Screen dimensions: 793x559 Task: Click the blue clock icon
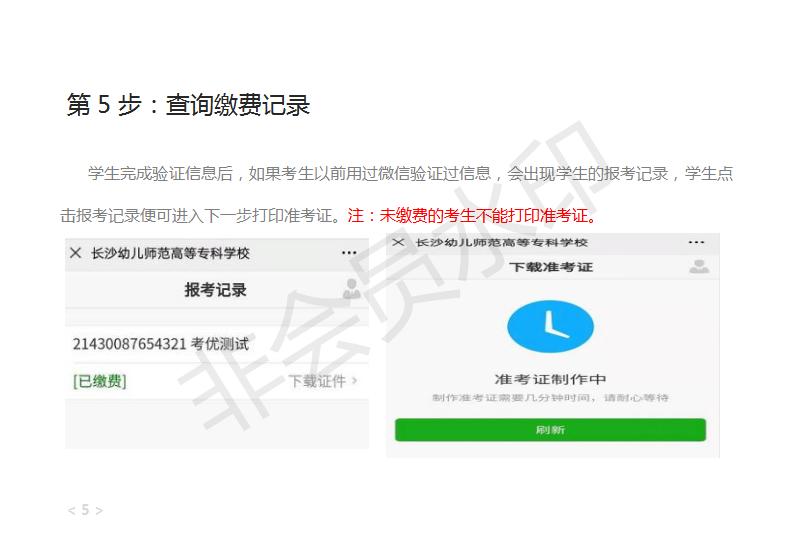pos(550,327)
